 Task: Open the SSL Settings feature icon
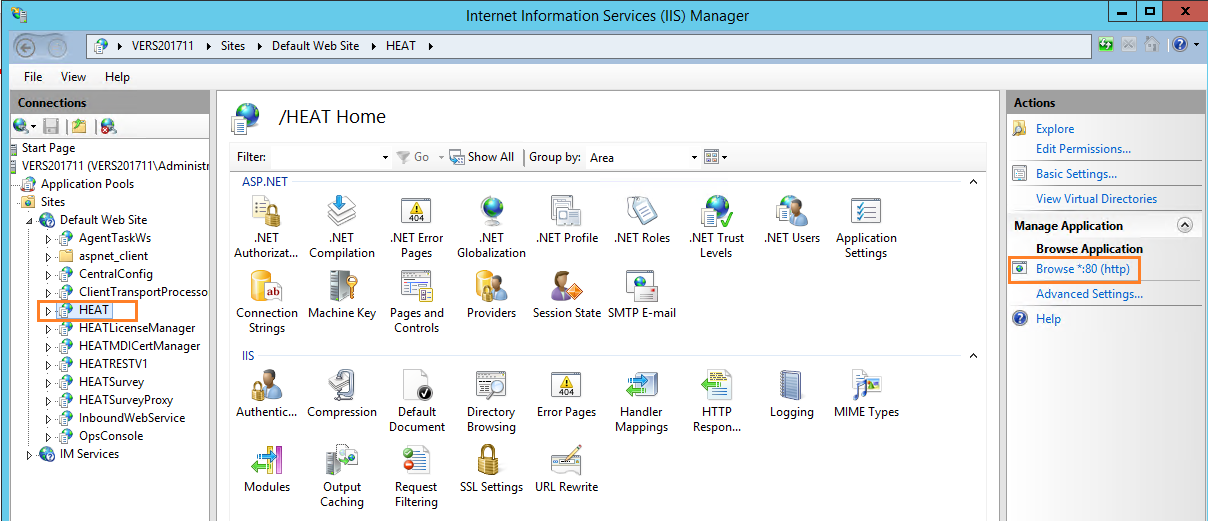(491, 462)
